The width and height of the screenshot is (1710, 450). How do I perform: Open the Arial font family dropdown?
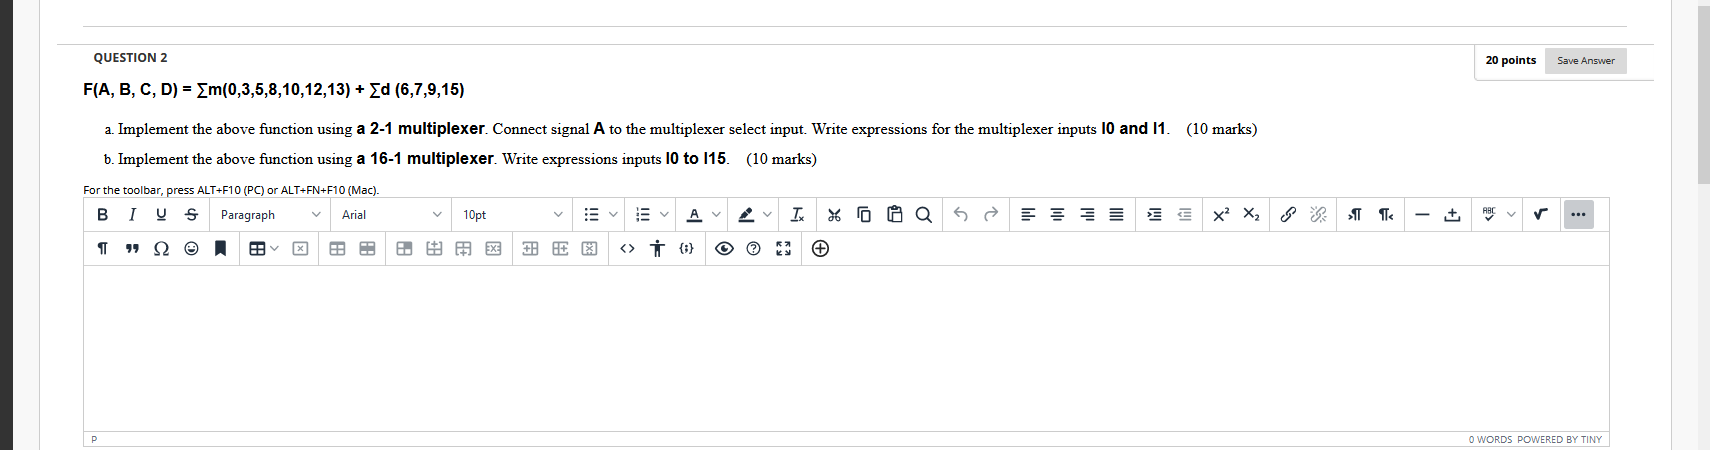click(392, 214)
